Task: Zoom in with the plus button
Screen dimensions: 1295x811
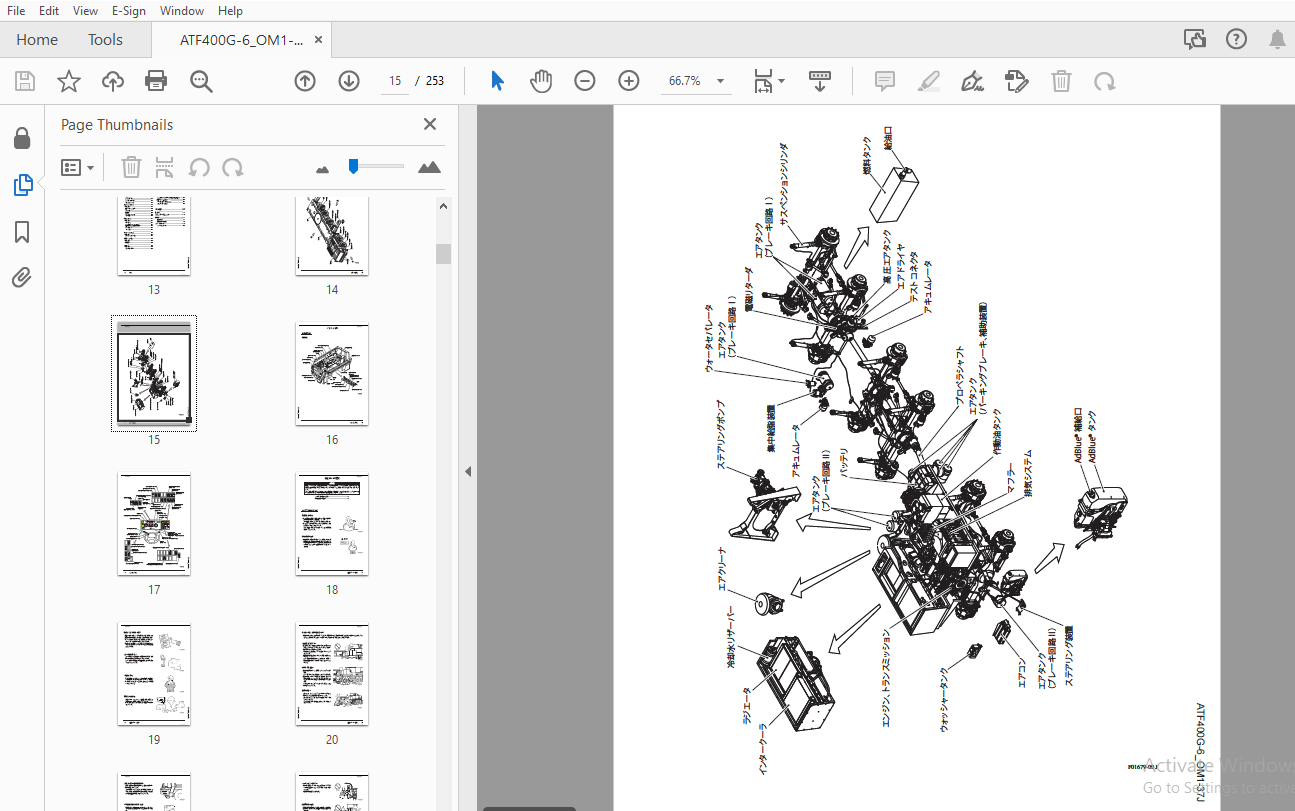Action: pos(629,81)
